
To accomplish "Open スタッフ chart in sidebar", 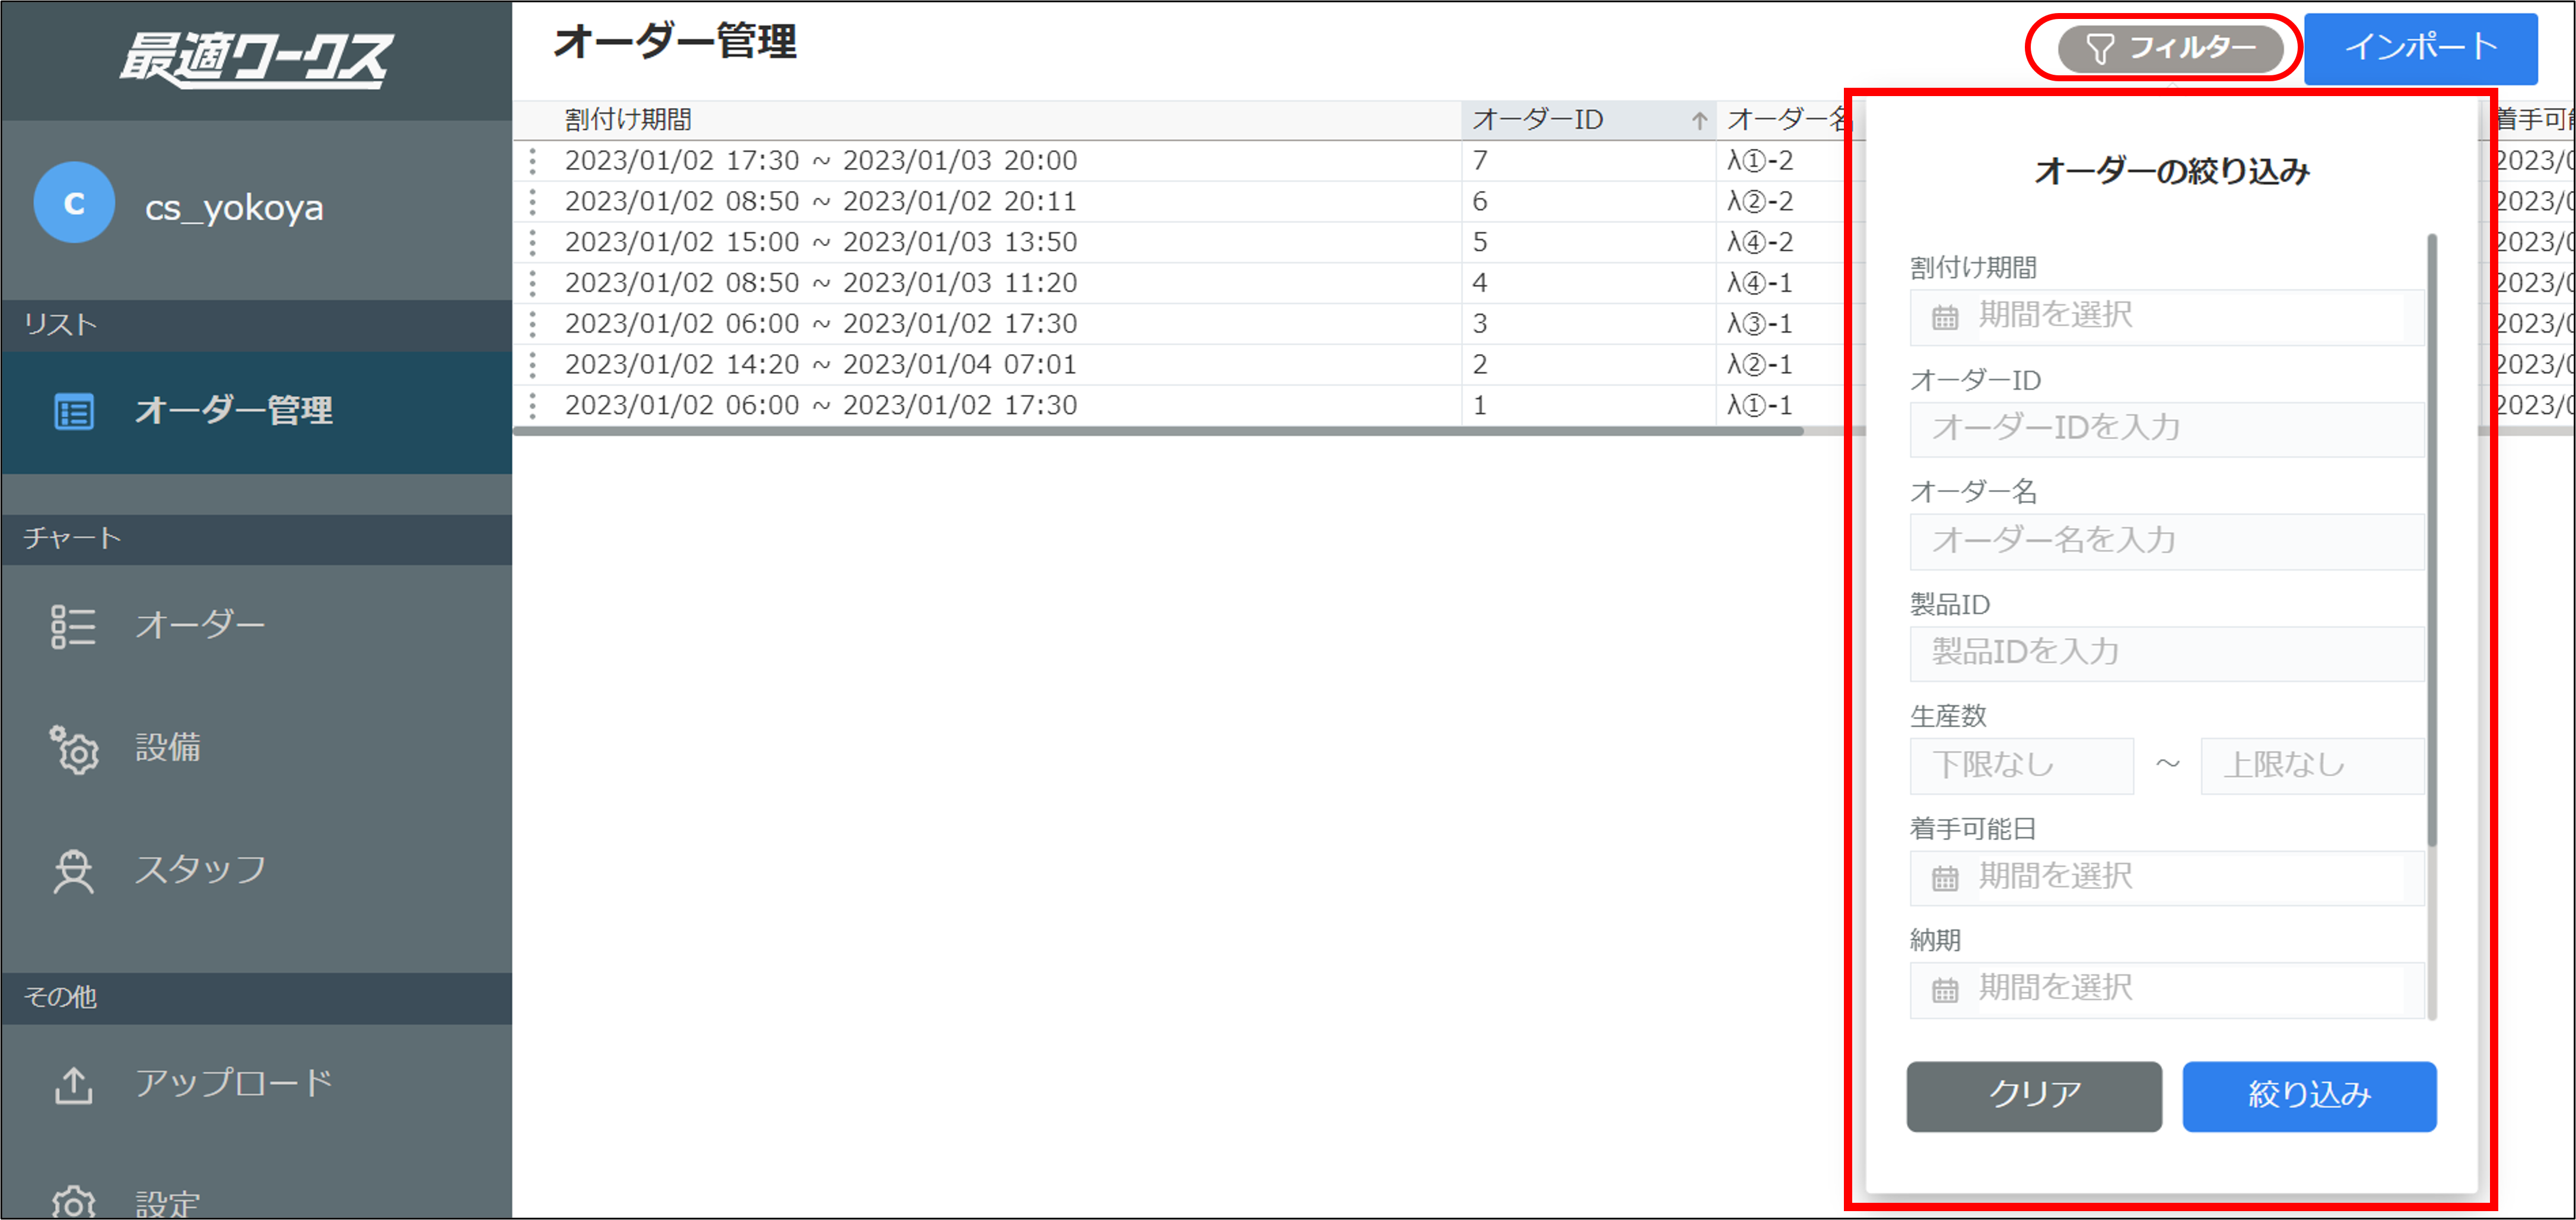I will pyautogui.click(x=257, y=871).
